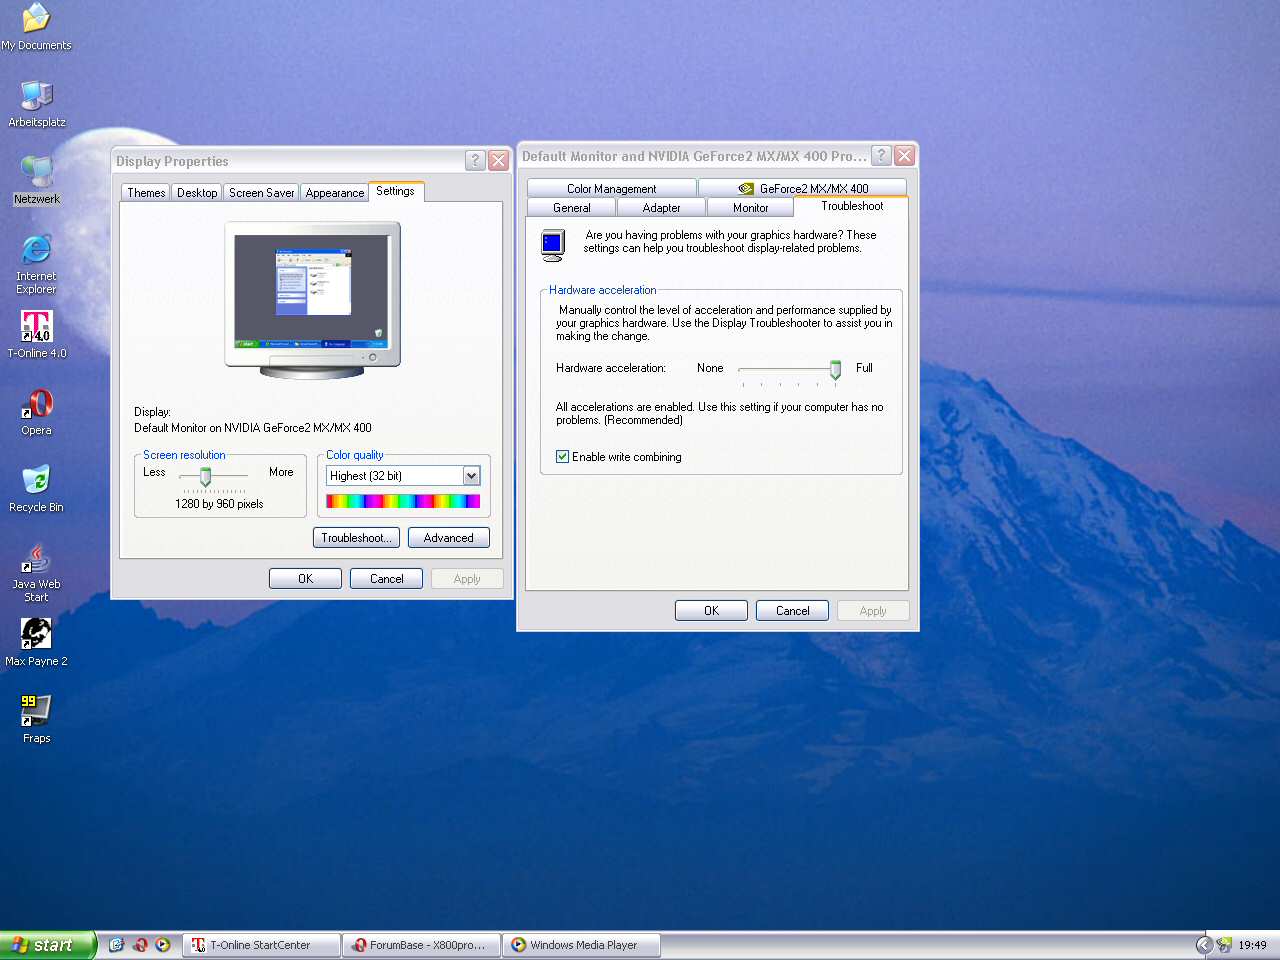This screenshot has width=1280, height=960.
Task: Click the Opera quick launch icon
Action: point(140,944)
